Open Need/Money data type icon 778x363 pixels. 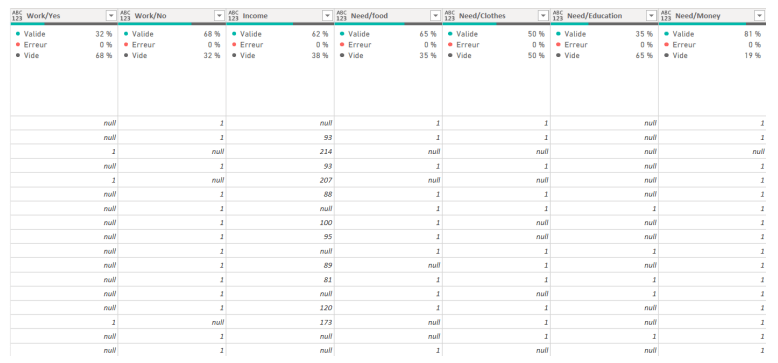665,16
